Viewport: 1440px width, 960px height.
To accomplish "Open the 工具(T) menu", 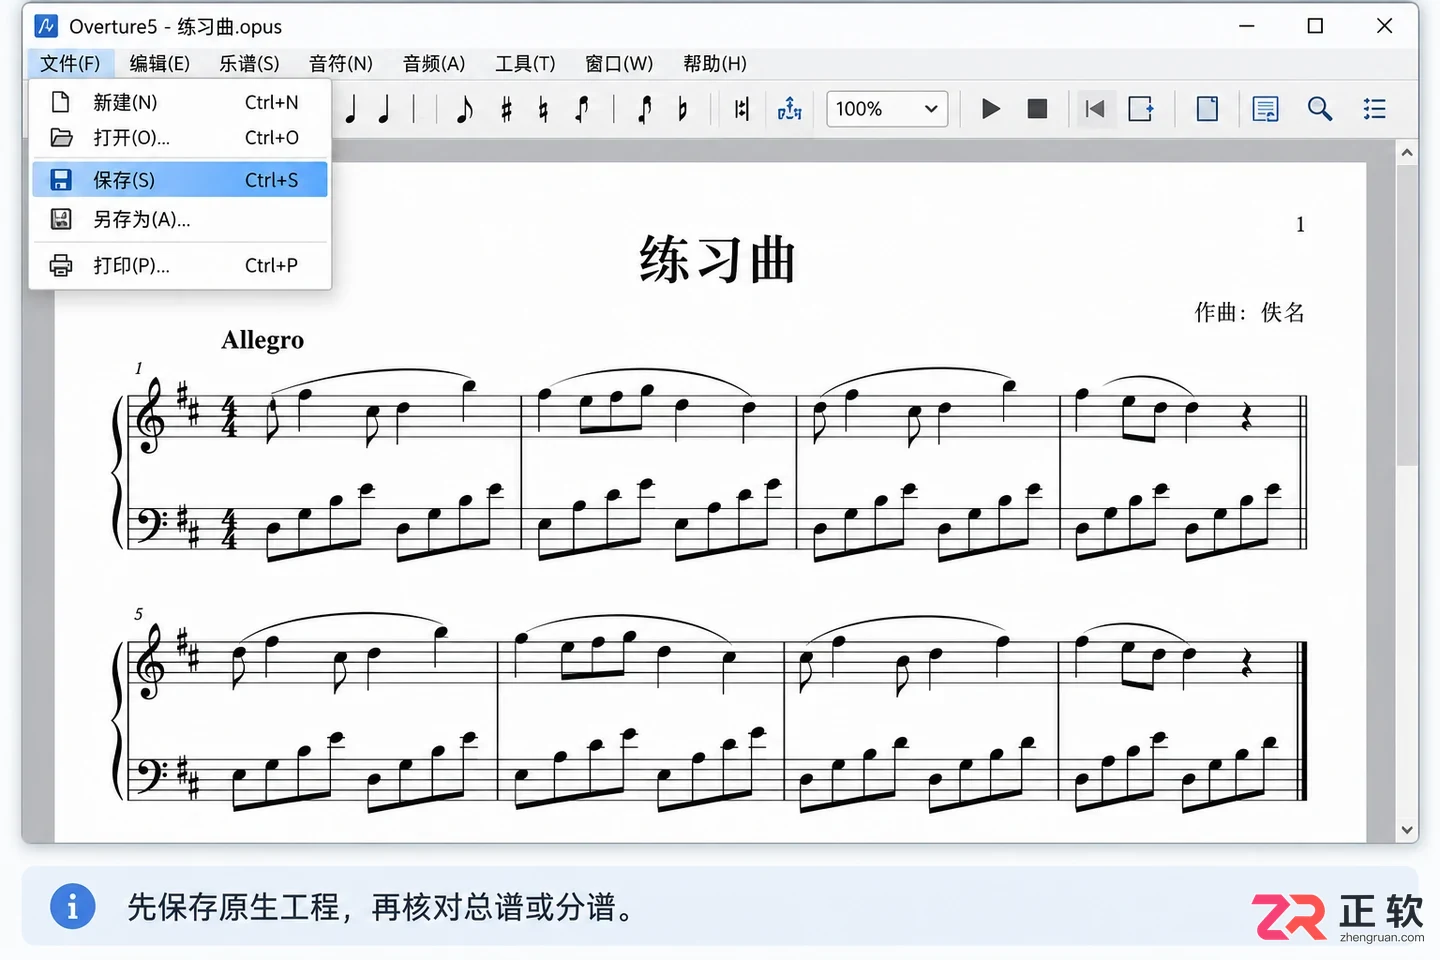I will pos(525,64).
